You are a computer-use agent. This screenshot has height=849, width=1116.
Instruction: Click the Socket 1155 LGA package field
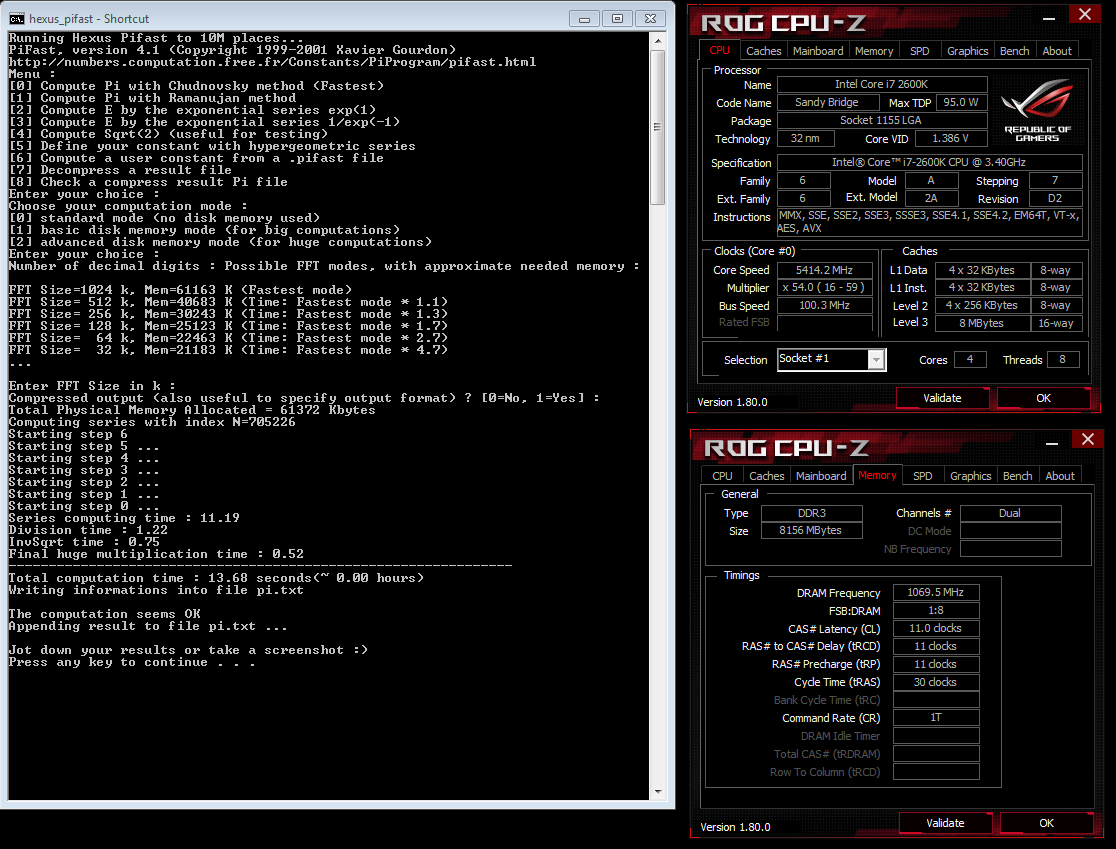[882, 120]
